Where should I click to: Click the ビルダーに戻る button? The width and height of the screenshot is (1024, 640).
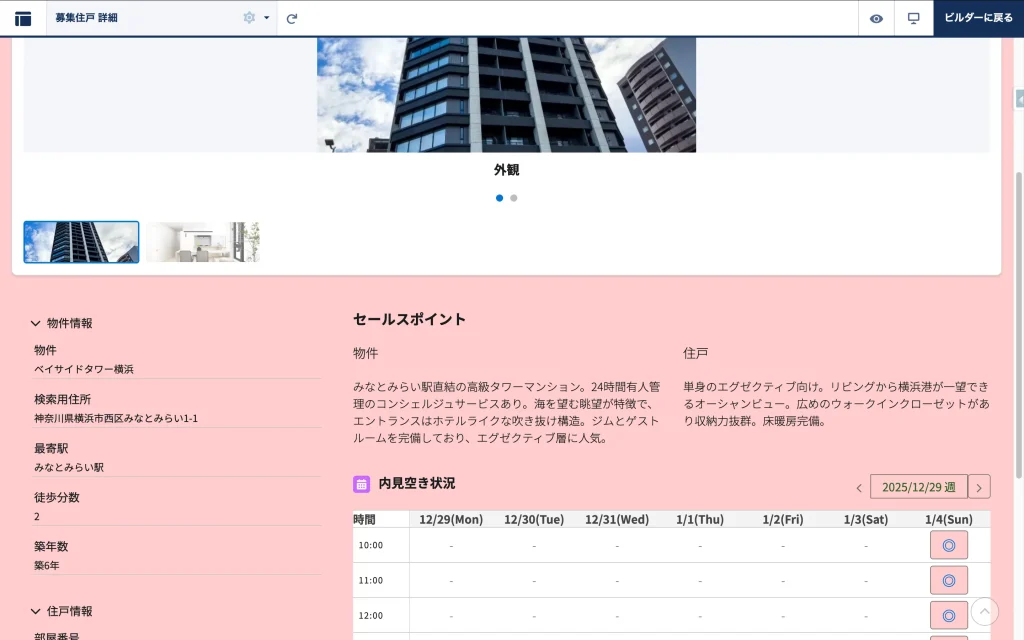[x=978, y=18]
